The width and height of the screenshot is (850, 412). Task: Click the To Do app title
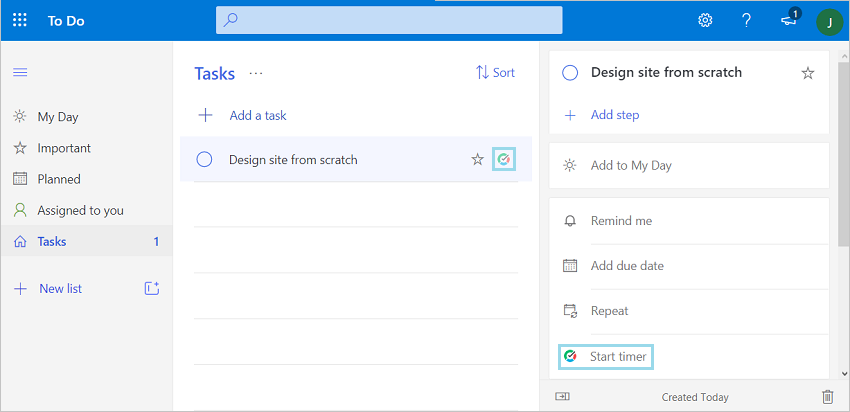point(66,21)
